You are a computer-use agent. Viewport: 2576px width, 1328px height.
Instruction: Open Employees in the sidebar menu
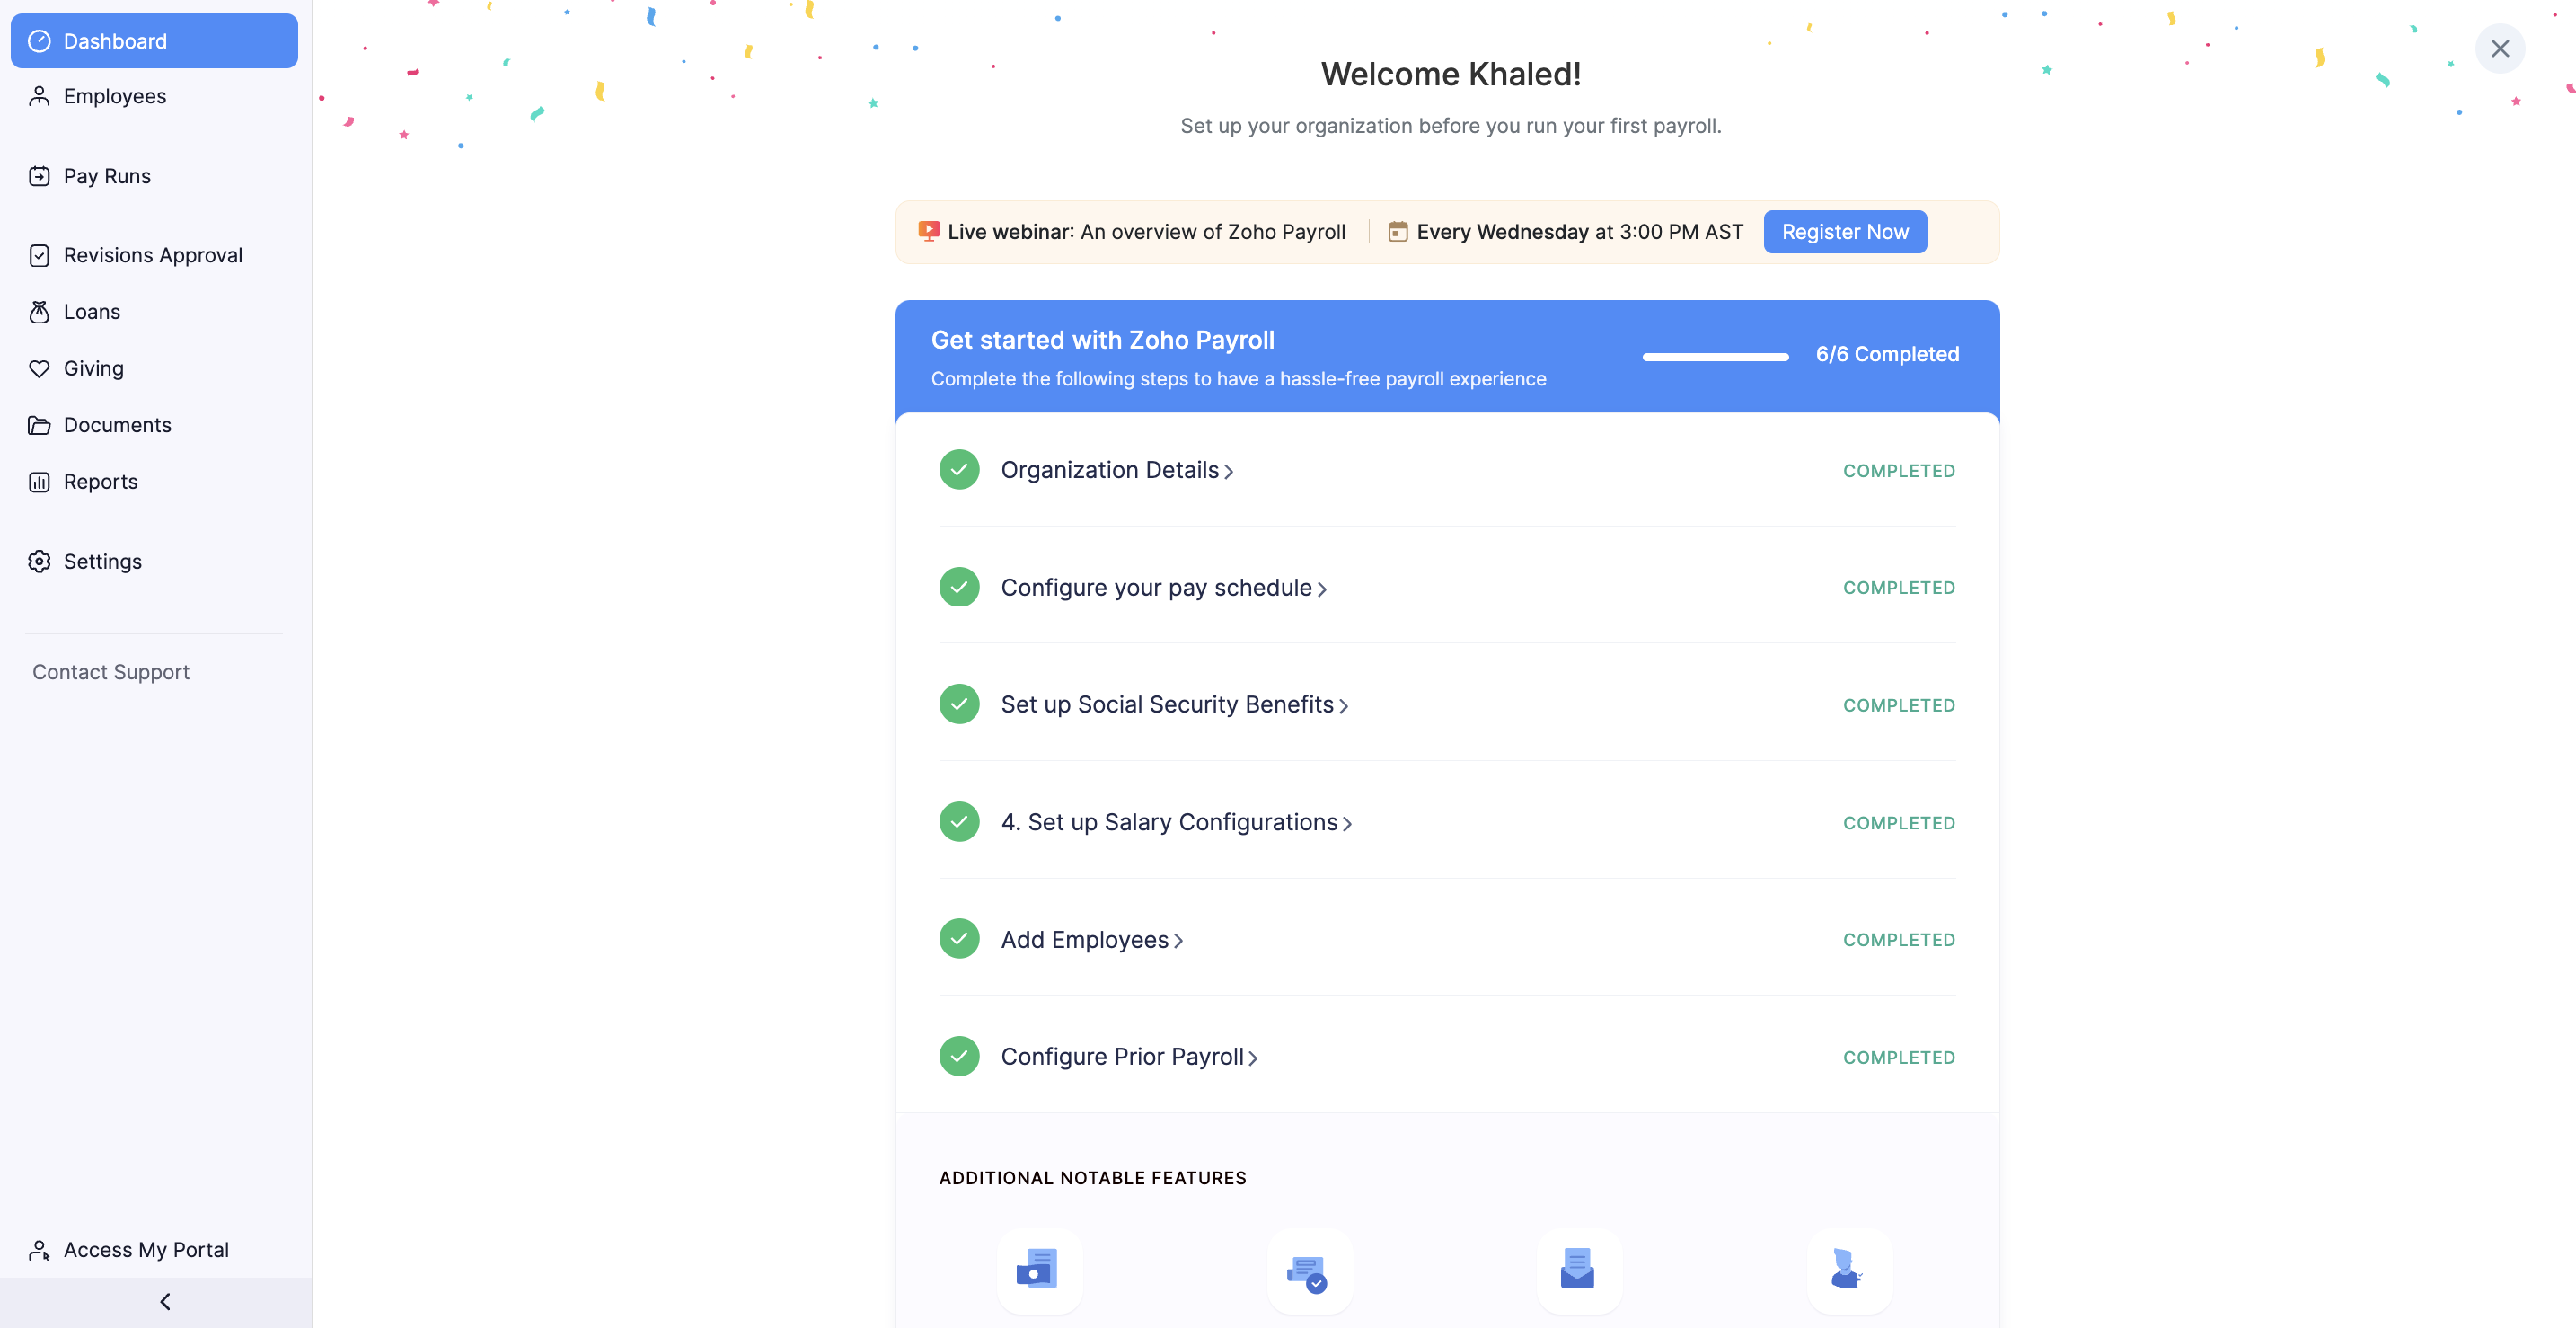point(114,96)
